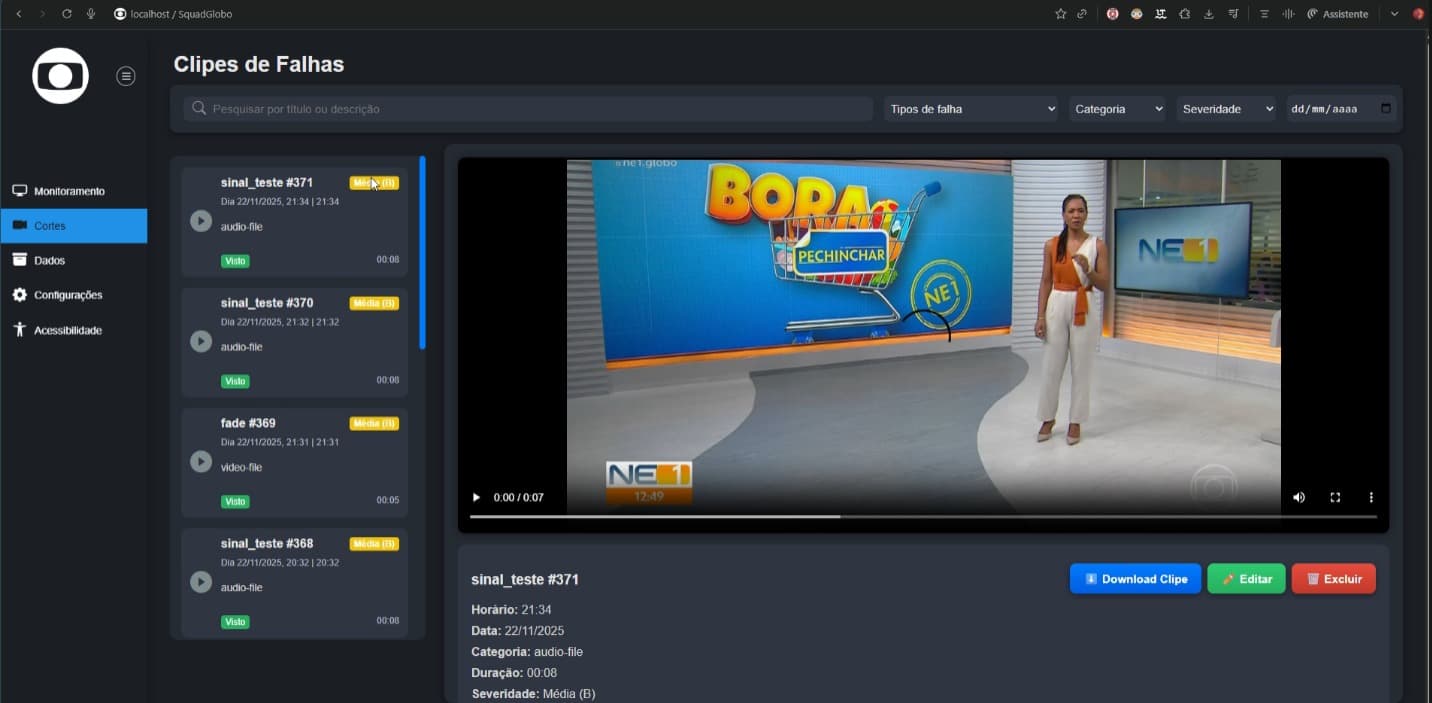The height and width of the screenshot is (703, 1432).
Task: Open browser downloads icon
Action: [x=1209, y=14]
